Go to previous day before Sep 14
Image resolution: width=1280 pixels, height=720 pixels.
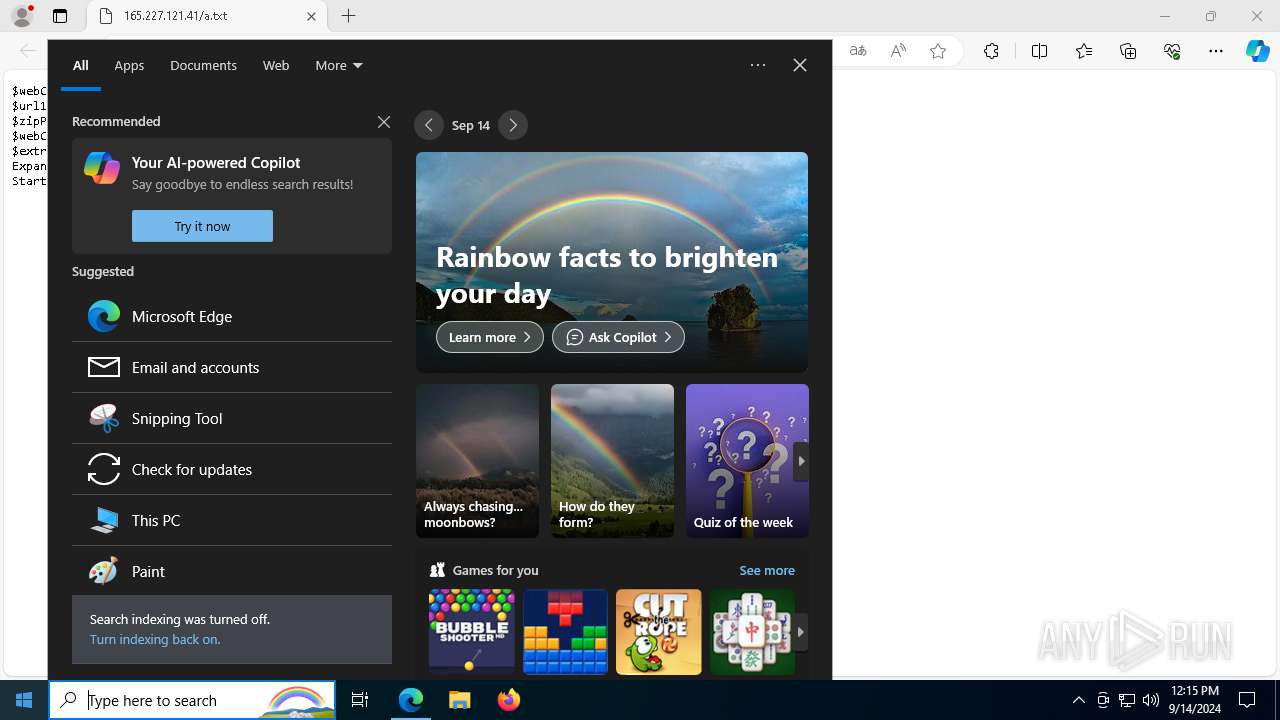click(429, 125)
